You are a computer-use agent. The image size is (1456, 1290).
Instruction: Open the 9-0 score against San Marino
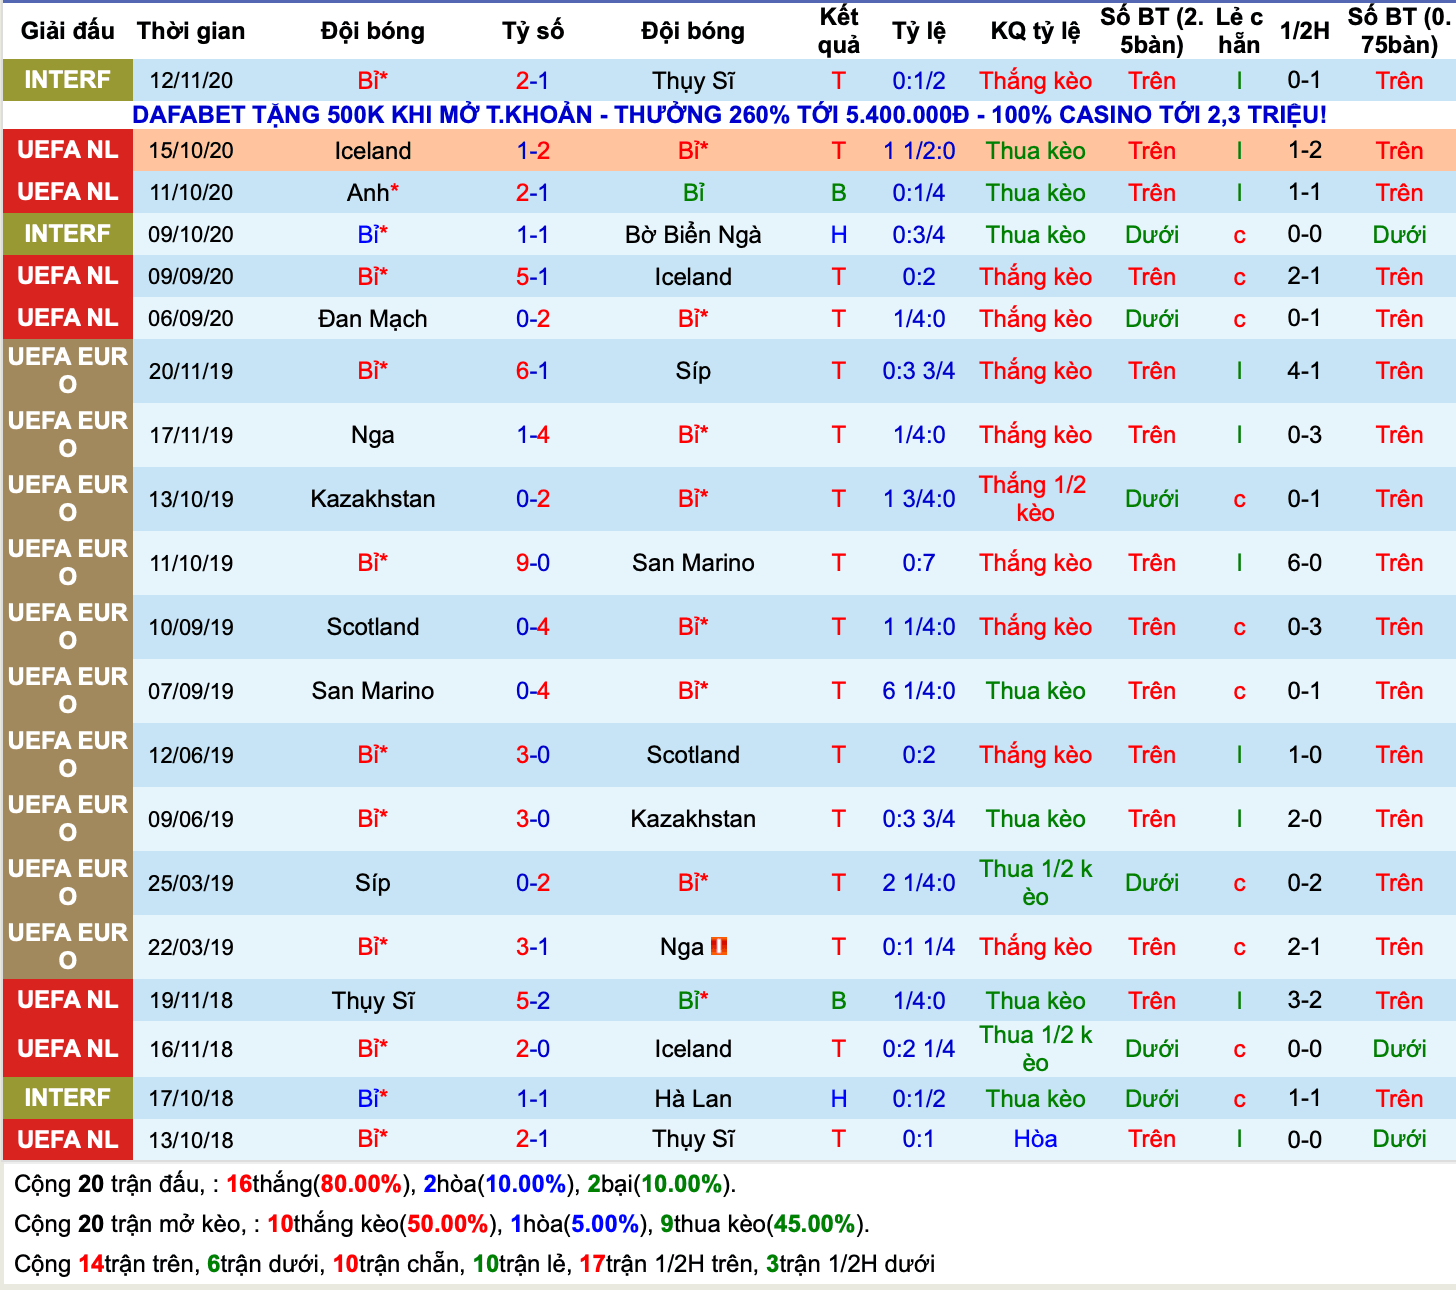(532, 563)
